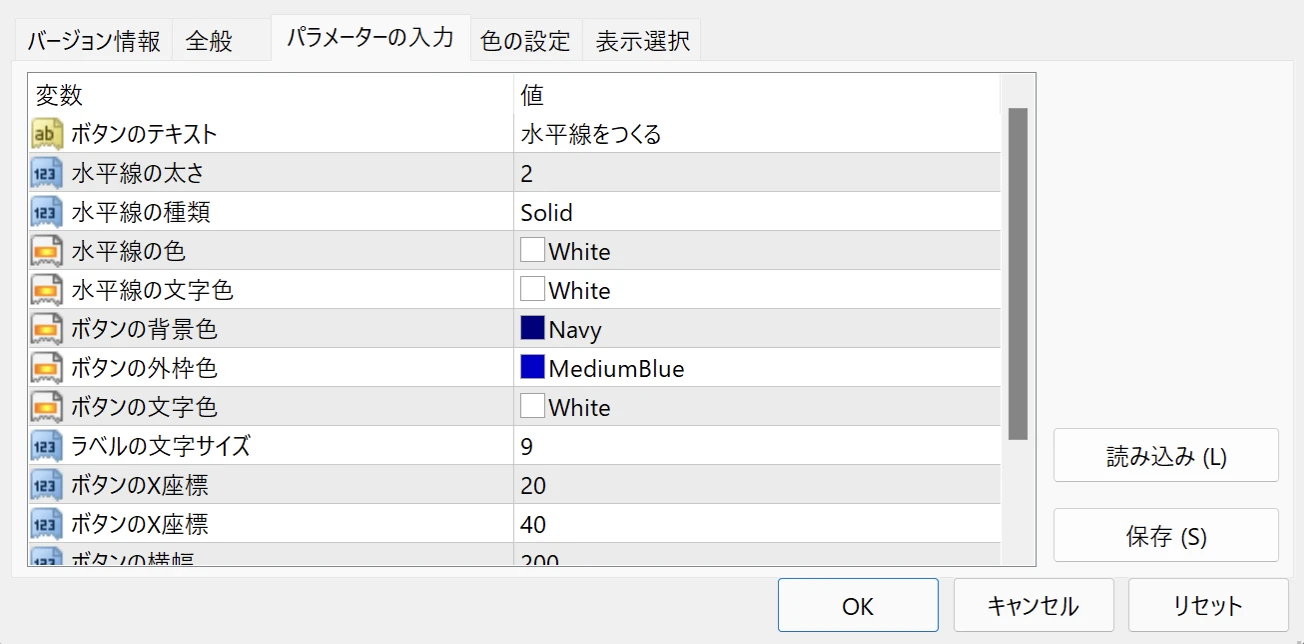Image resolution: width=1304 pixels, height=644 pixels.
Task: Click the color icon beside 水平線の色
Action: (47, 251)
